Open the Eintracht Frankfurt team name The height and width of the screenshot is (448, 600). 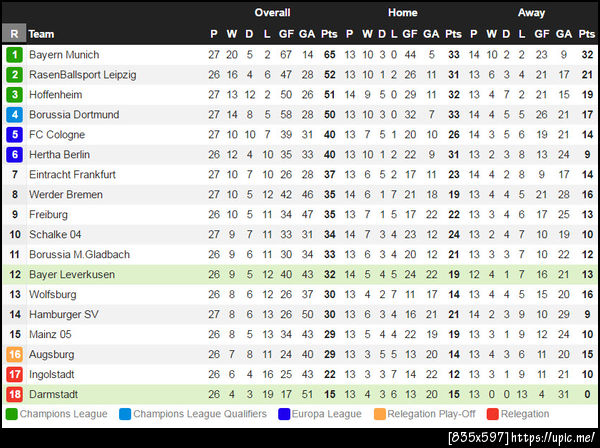tap(72, 175)
